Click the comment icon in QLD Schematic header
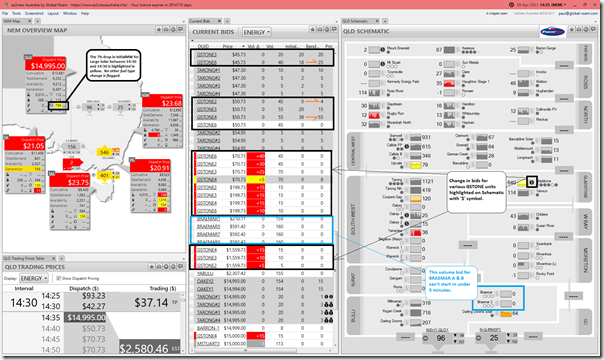The height and width of the screenshot is (360, 604). tap(594, 30)
